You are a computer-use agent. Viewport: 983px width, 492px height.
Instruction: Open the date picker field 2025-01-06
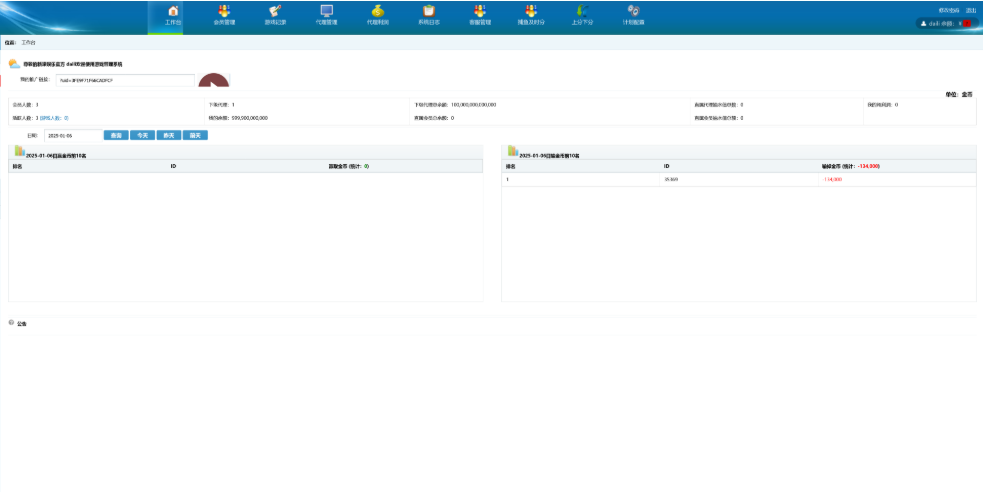click(x=72, y=135)
